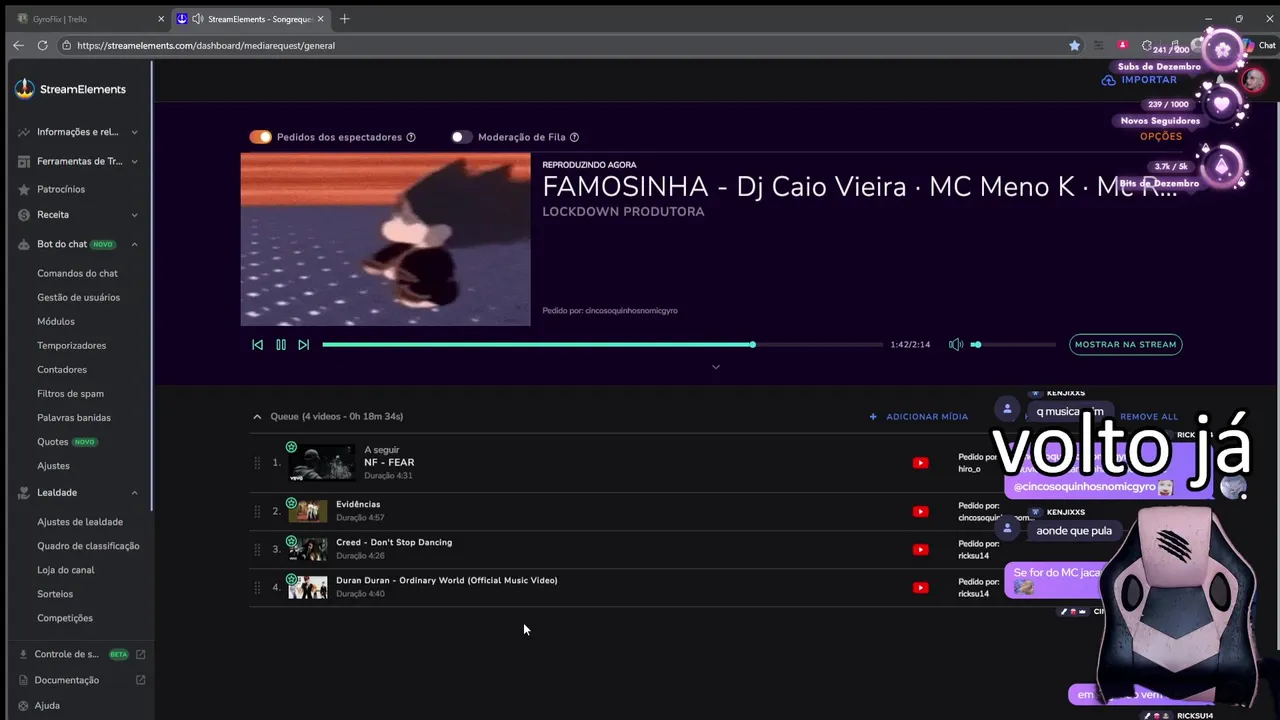Skip to previous track in player
Screen dimensions: 1280x720
[x=257, y=344]
